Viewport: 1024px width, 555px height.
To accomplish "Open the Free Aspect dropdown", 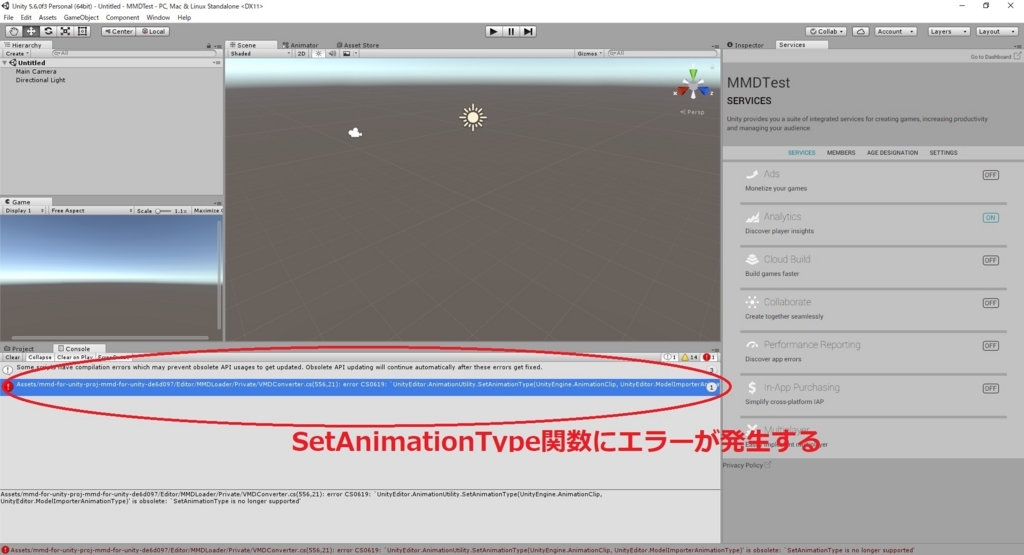I will [x=91, y=211].
